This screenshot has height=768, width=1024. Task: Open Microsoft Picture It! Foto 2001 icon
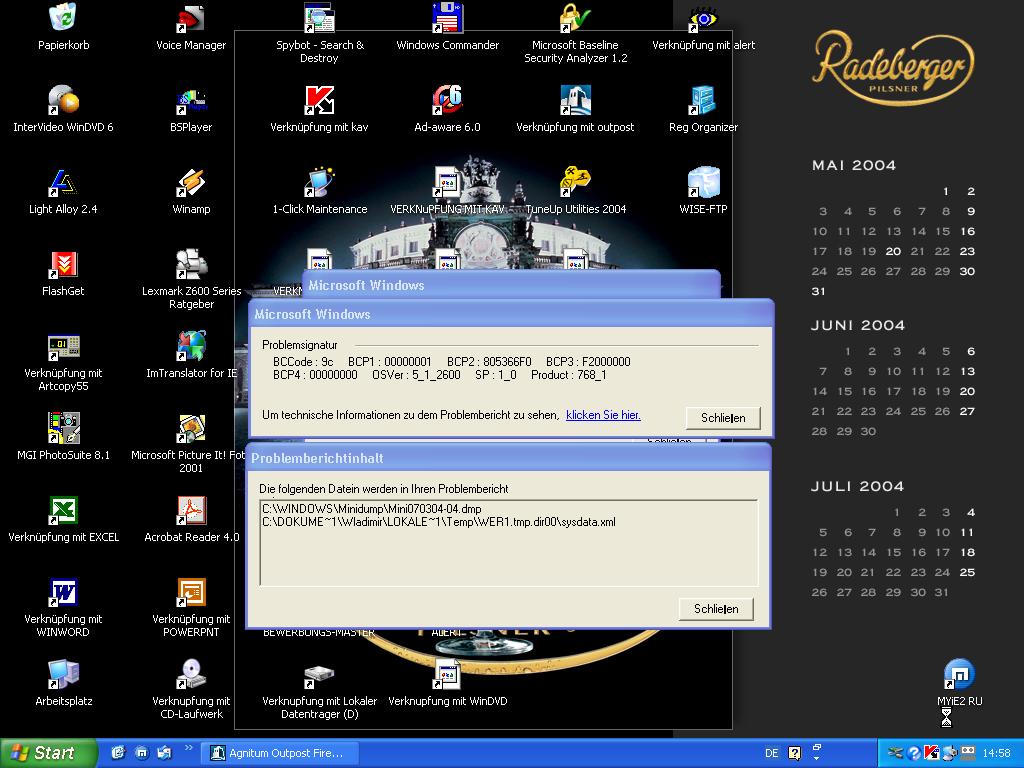[x=188, y=443]
